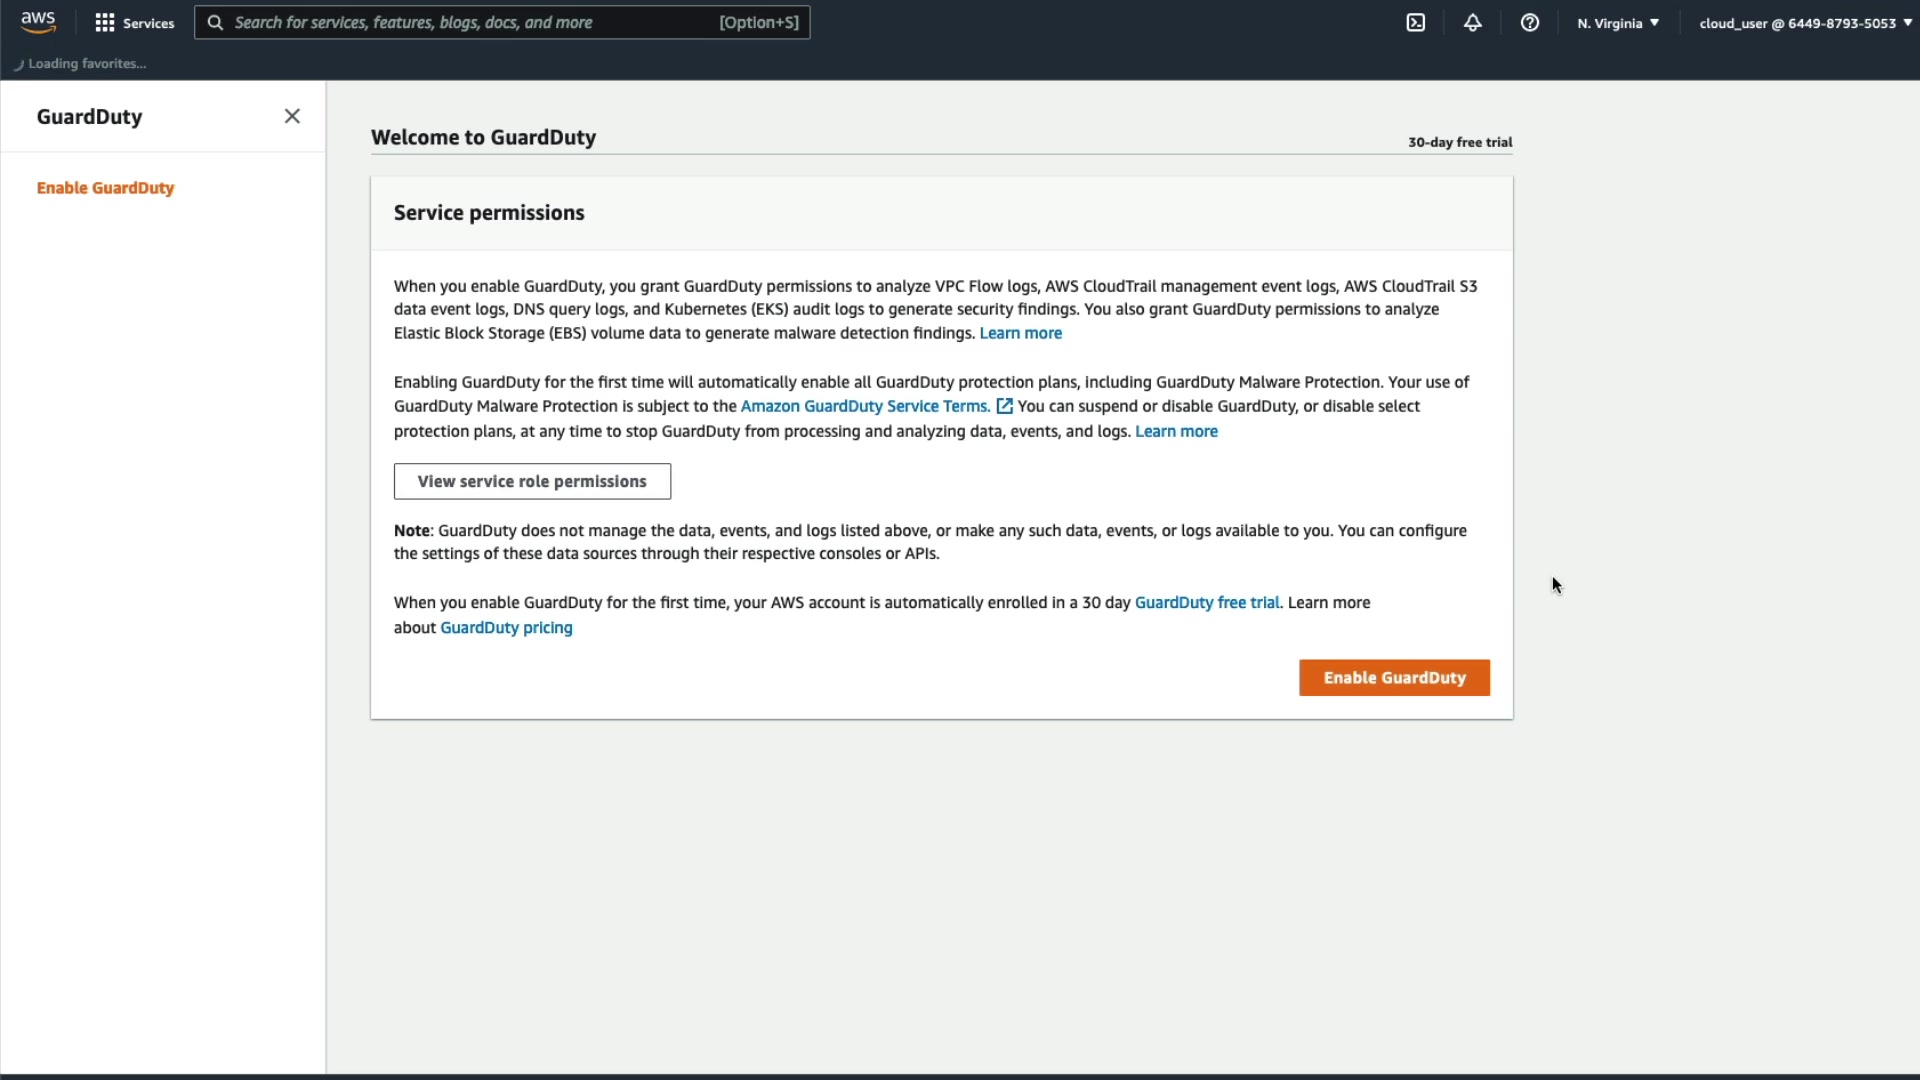Click Learn more after malware detection findings
This screenshot has width=1920, height=1080.
pos(1020,333)
